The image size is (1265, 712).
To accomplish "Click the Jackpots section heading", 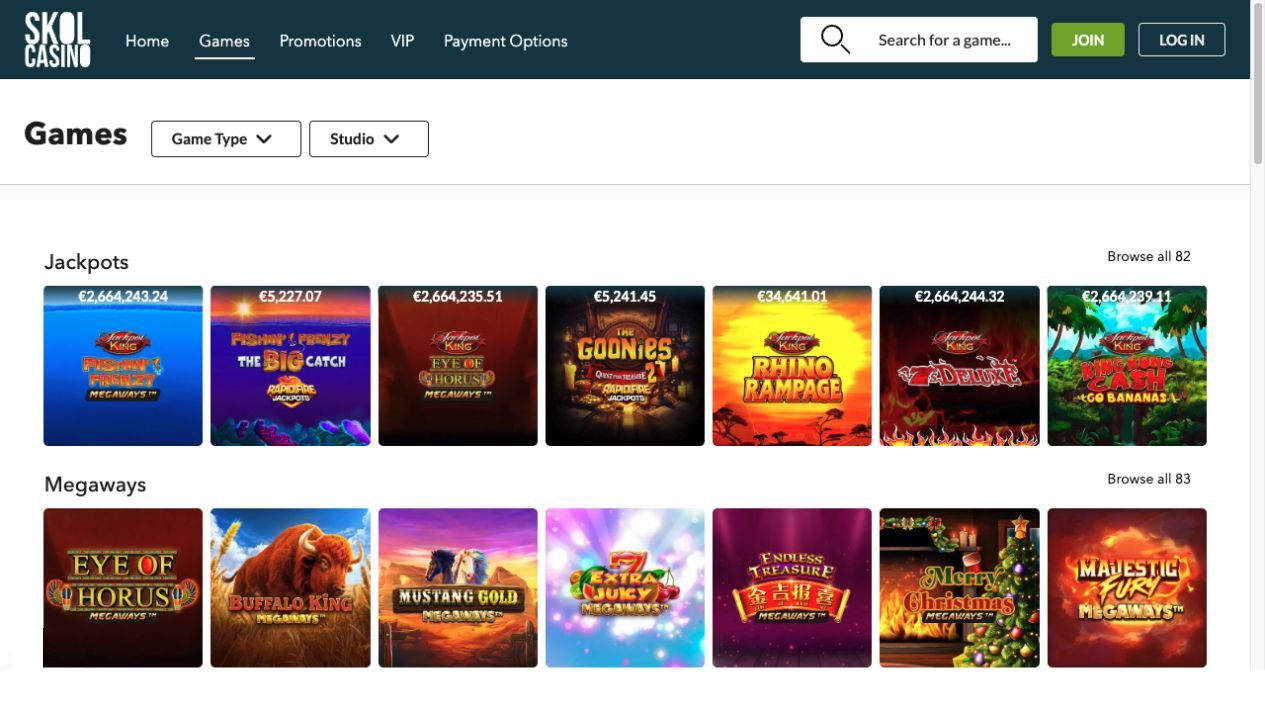I will coord(86,262).
